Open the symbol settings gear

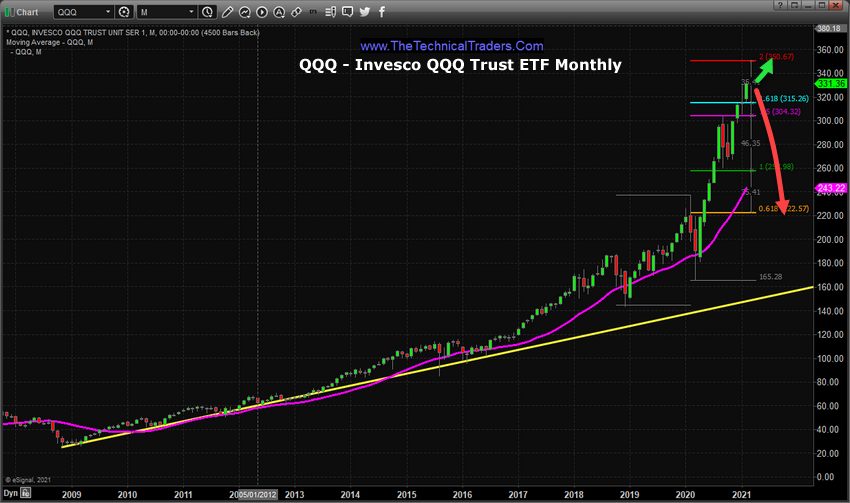point(124,12)
